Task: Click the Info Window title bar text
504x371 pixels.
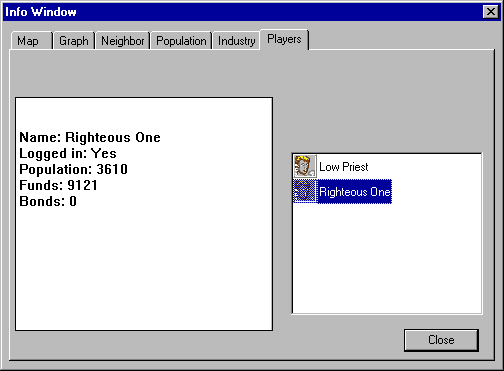Action: pyautogui.click(x=41, y=12)
